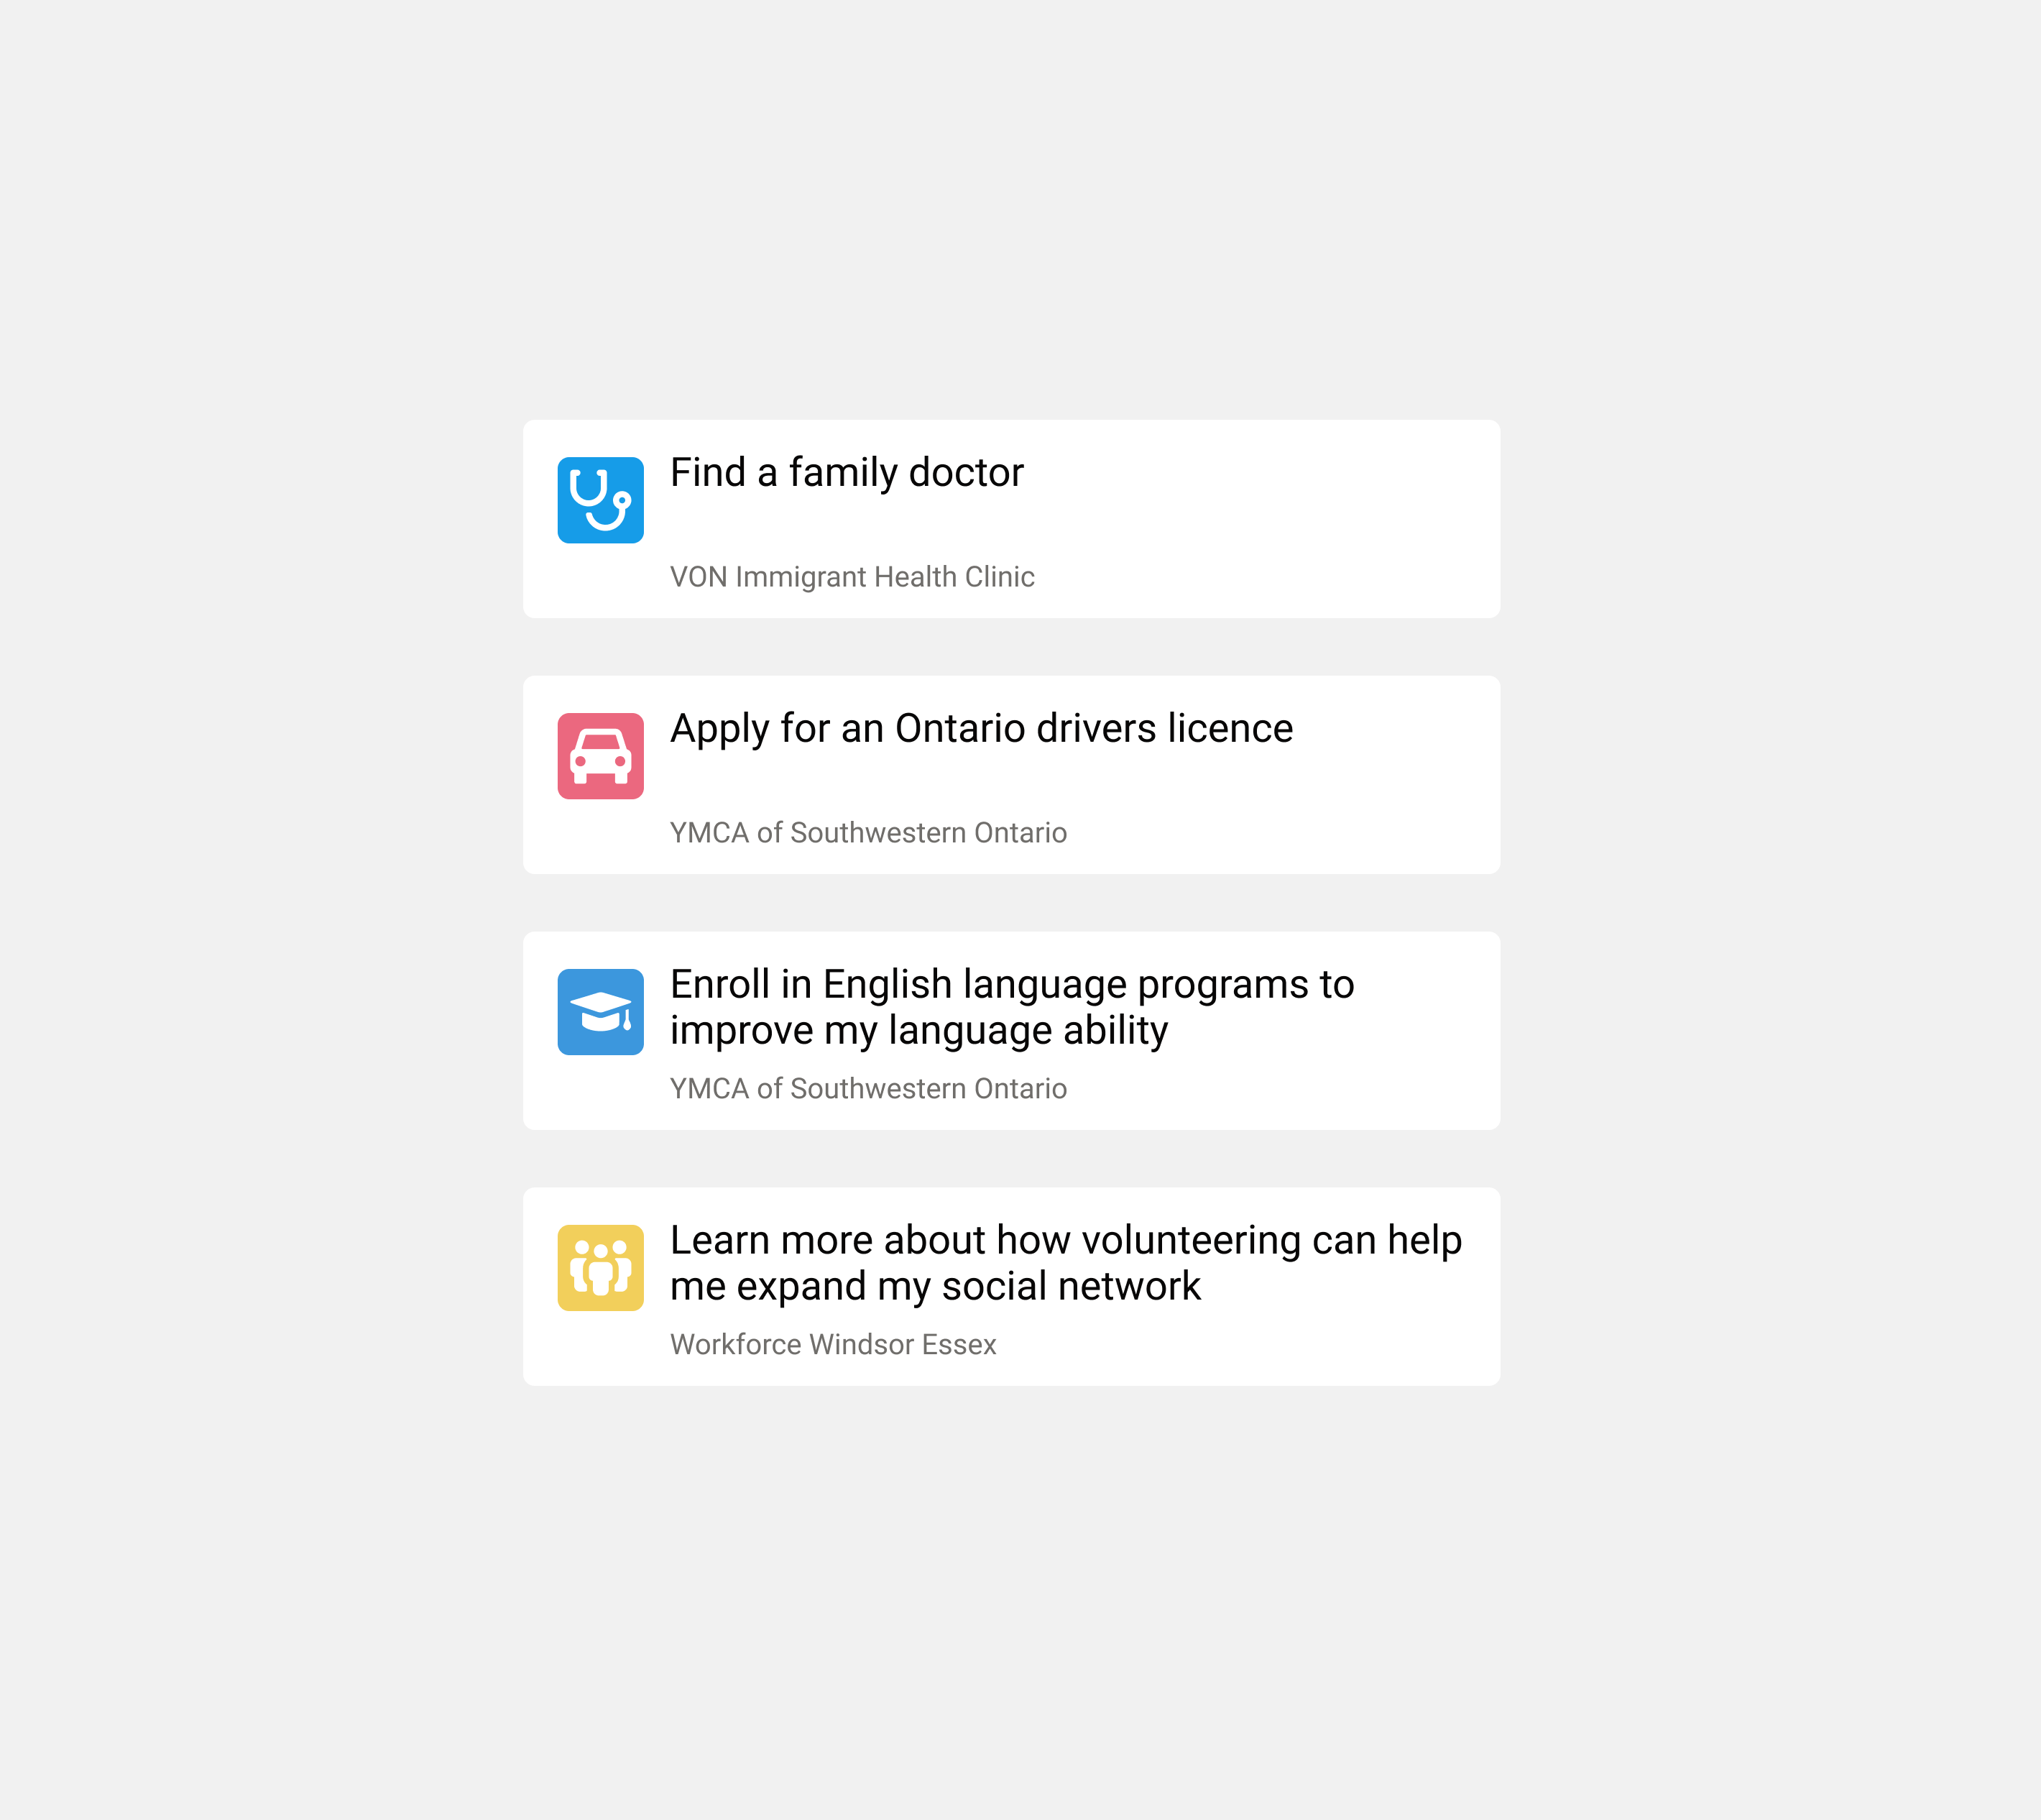
Task: Click Workforce Windsor Essex label
Action: (833, 1345)
